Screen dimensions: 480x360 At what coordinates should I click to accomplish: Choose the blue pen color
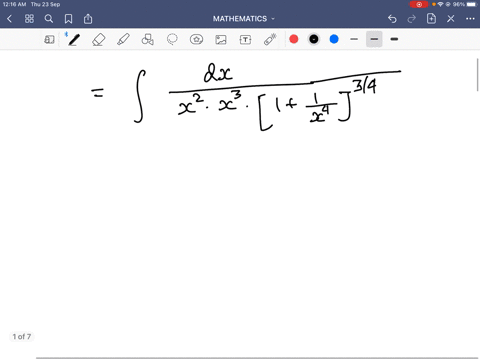coord(334,39)
